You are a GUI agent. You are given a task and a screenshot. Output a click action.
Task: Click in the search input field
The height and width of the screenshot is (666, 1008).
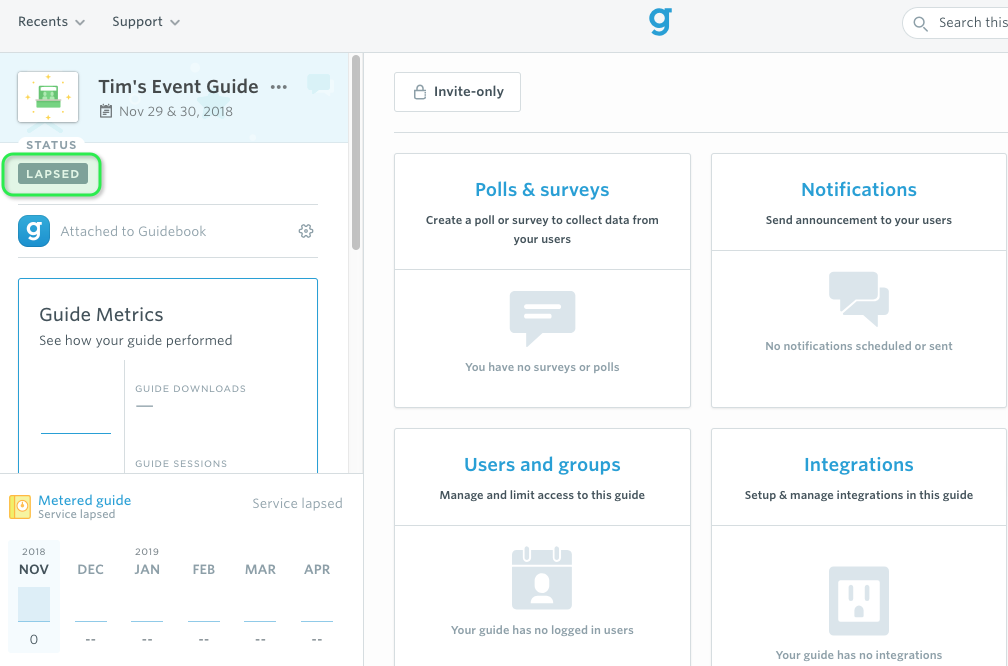955,23
